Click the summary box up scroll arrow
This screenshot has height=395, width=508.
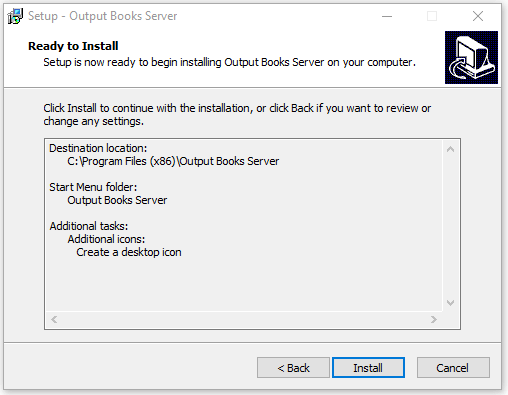tap(450, 149)
